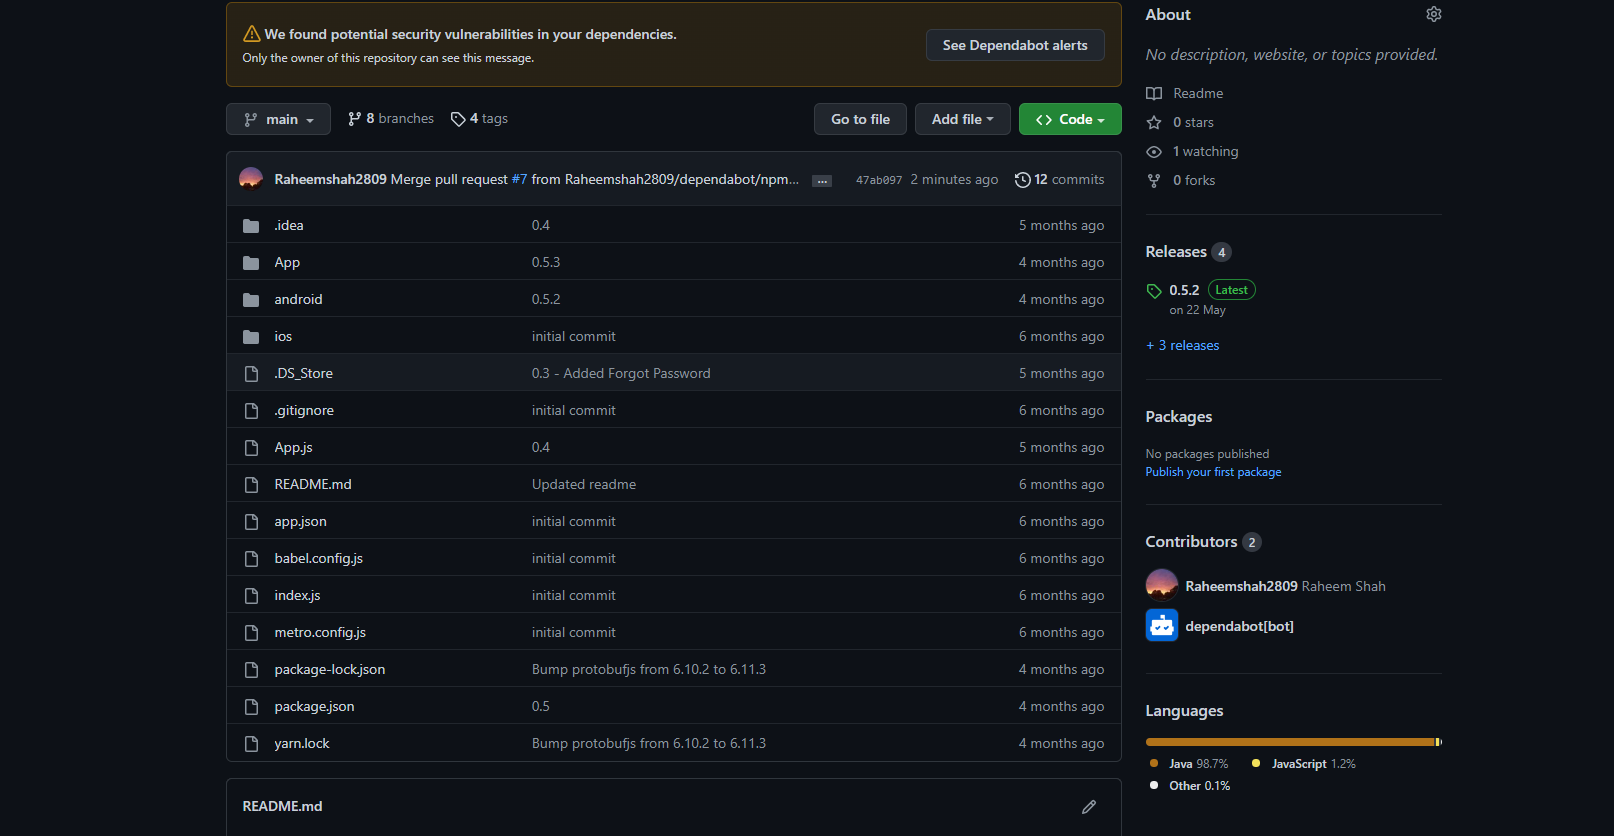
Task: View the 12 commits history
Action: coord(1060,179)
